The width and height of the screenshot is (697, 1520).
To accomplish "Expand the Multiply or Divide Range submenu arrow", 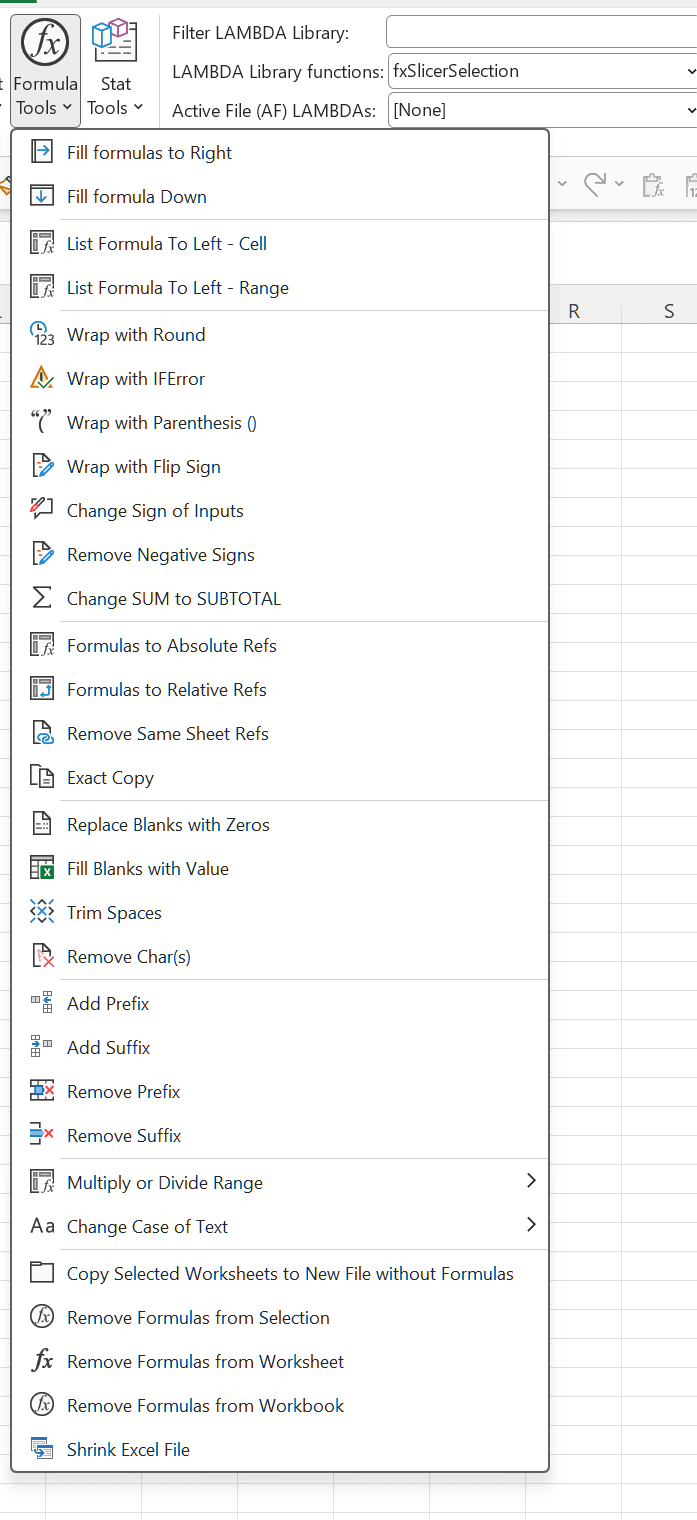I will [531, 1181].
